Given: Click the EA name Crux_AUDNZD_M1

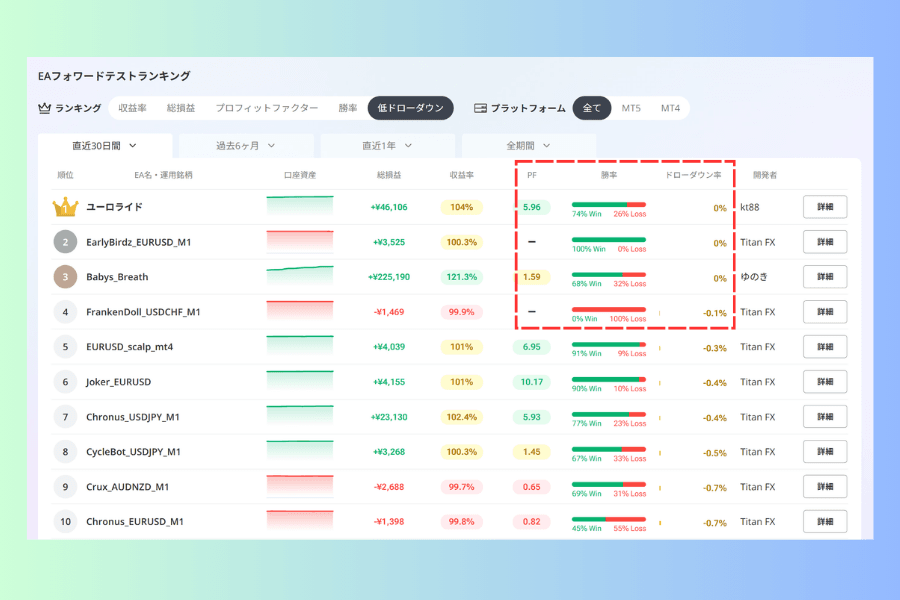Looking at the screenshot, I should tap(127, 487).
